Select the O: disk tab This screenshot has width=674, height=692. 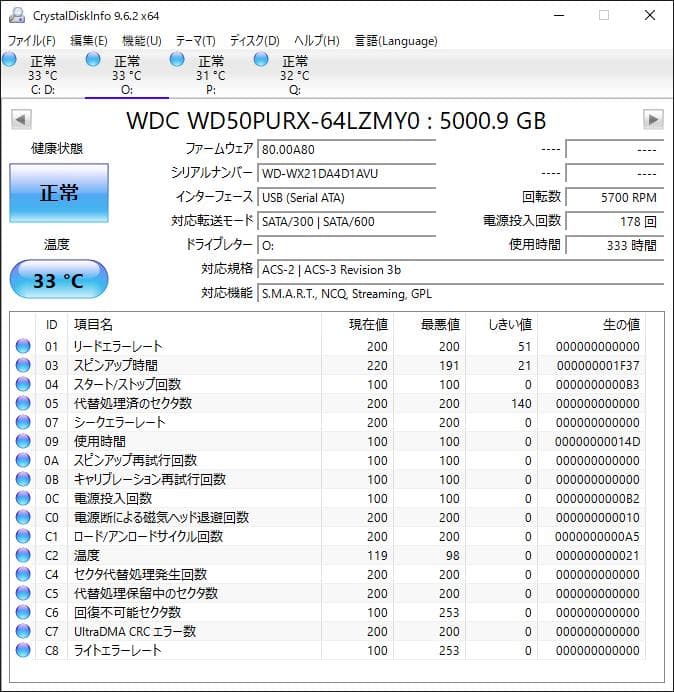point(127,75)
